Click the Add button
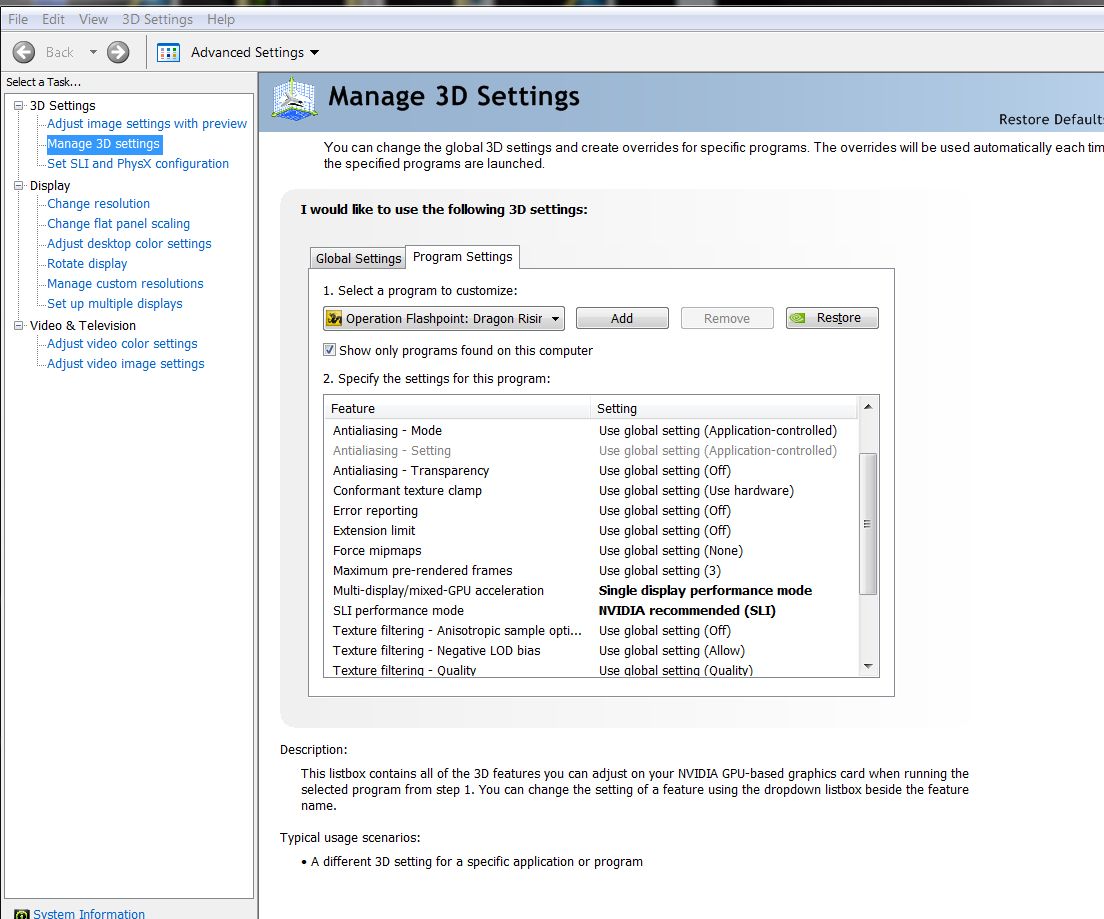This screenshot has height=919, width=1104. tap(622, 318)
